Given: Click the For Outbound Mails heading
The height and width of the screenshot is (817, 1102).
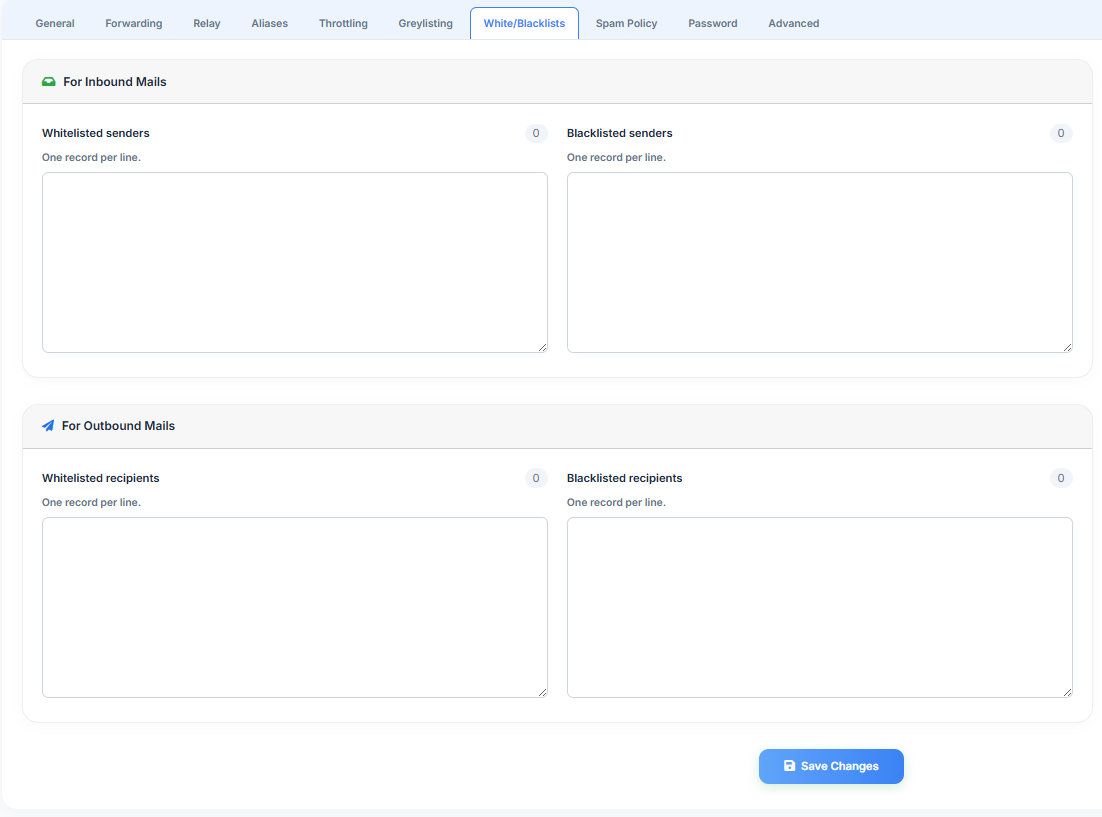Looking at the screenshot, I should (x=118, y=425).
